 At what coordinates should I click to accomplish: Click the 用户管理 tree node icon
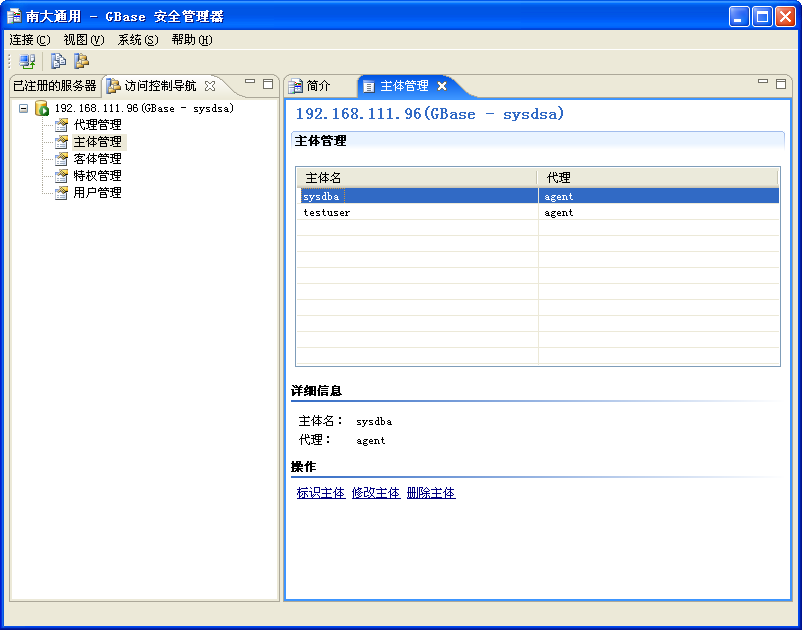pos(62,193)
